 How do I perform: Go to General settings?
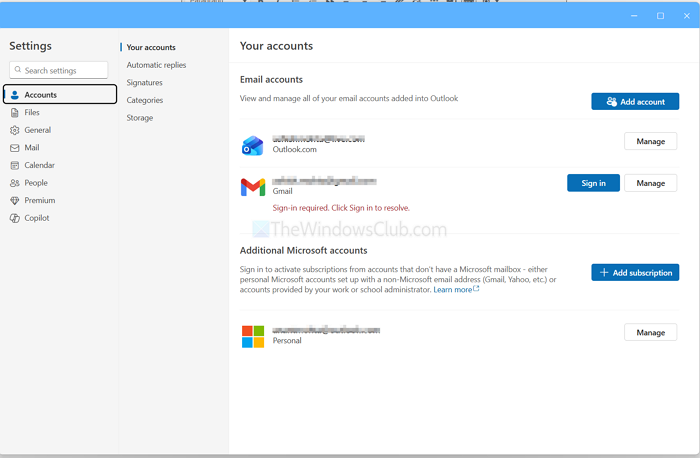tap(60, 130)
